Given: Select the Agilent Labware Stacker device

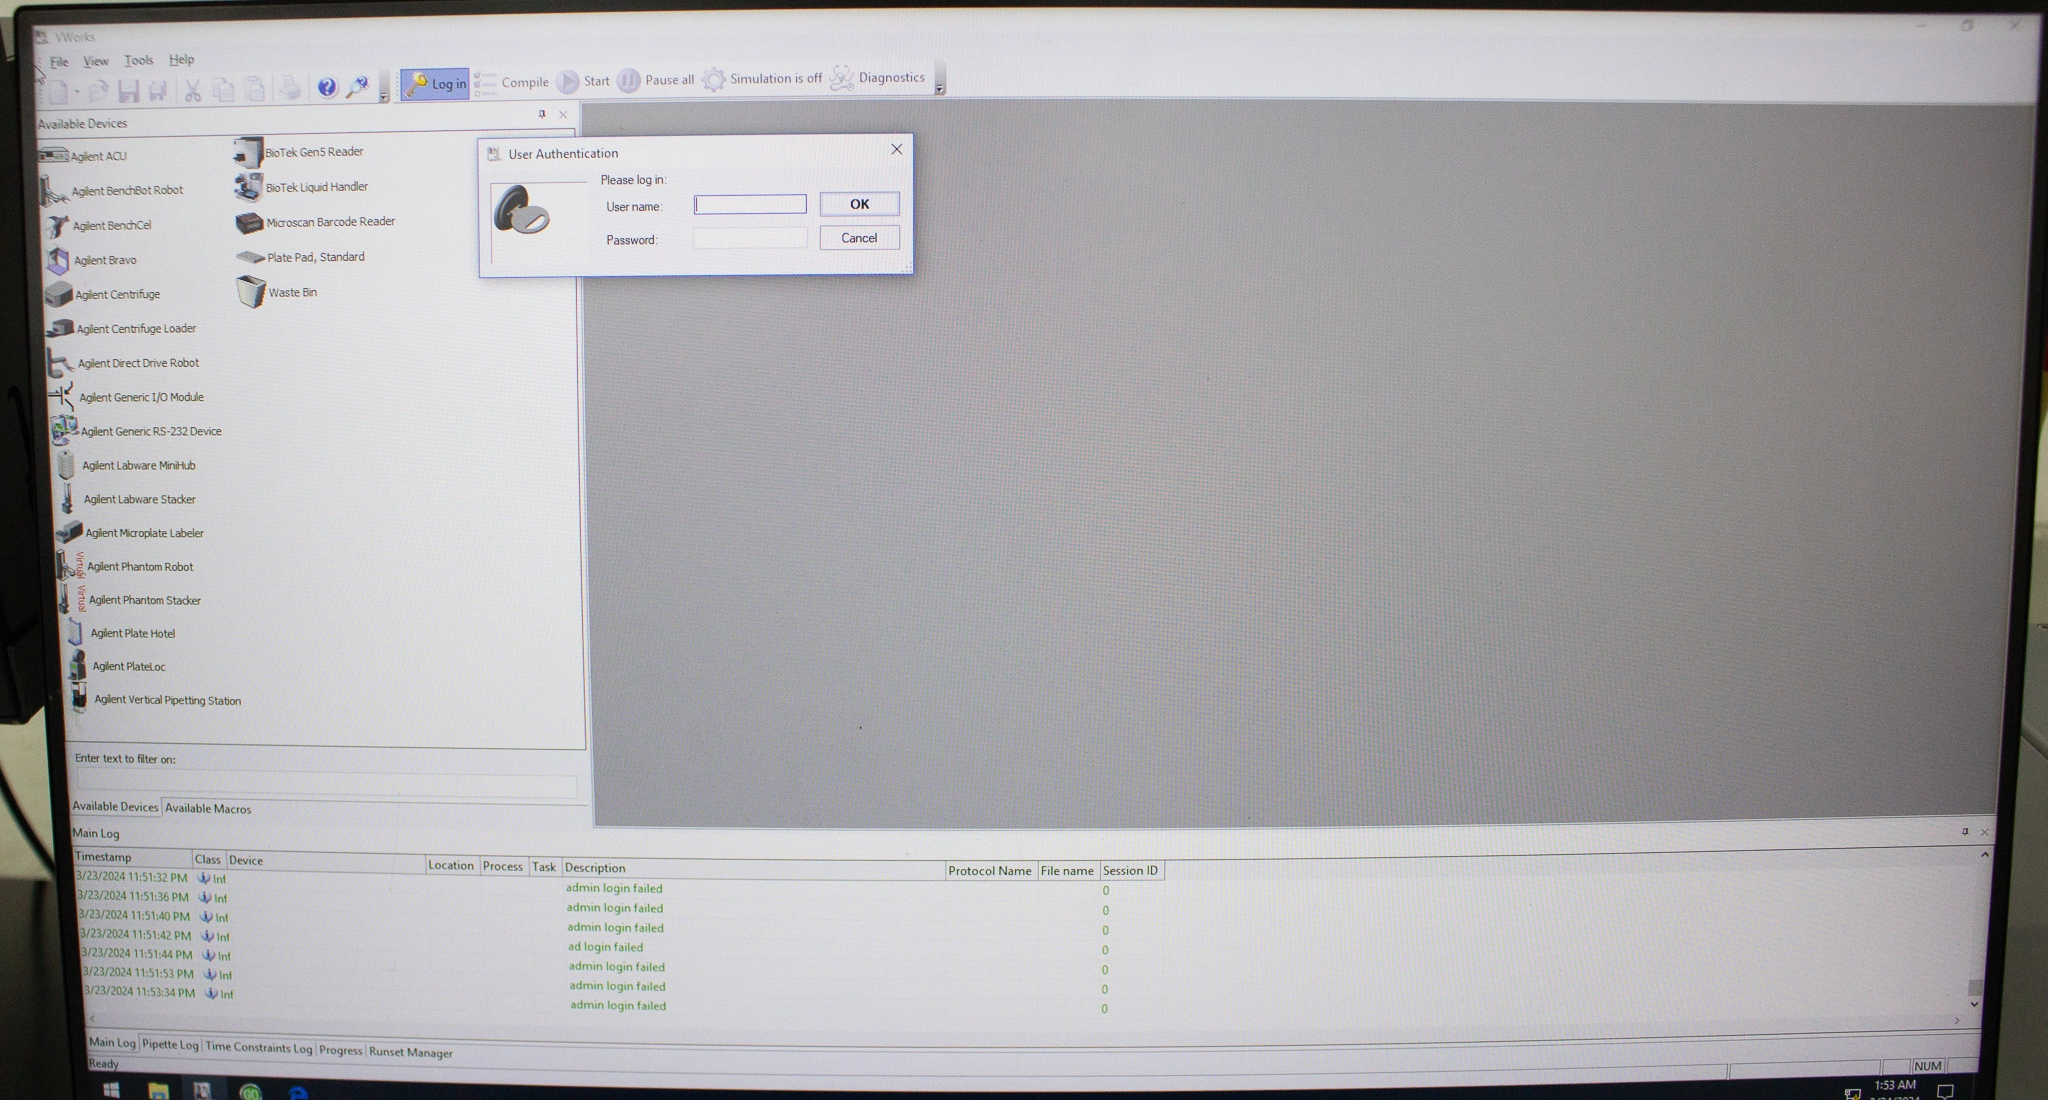Looking at the screenshot, I should [127, 499].
